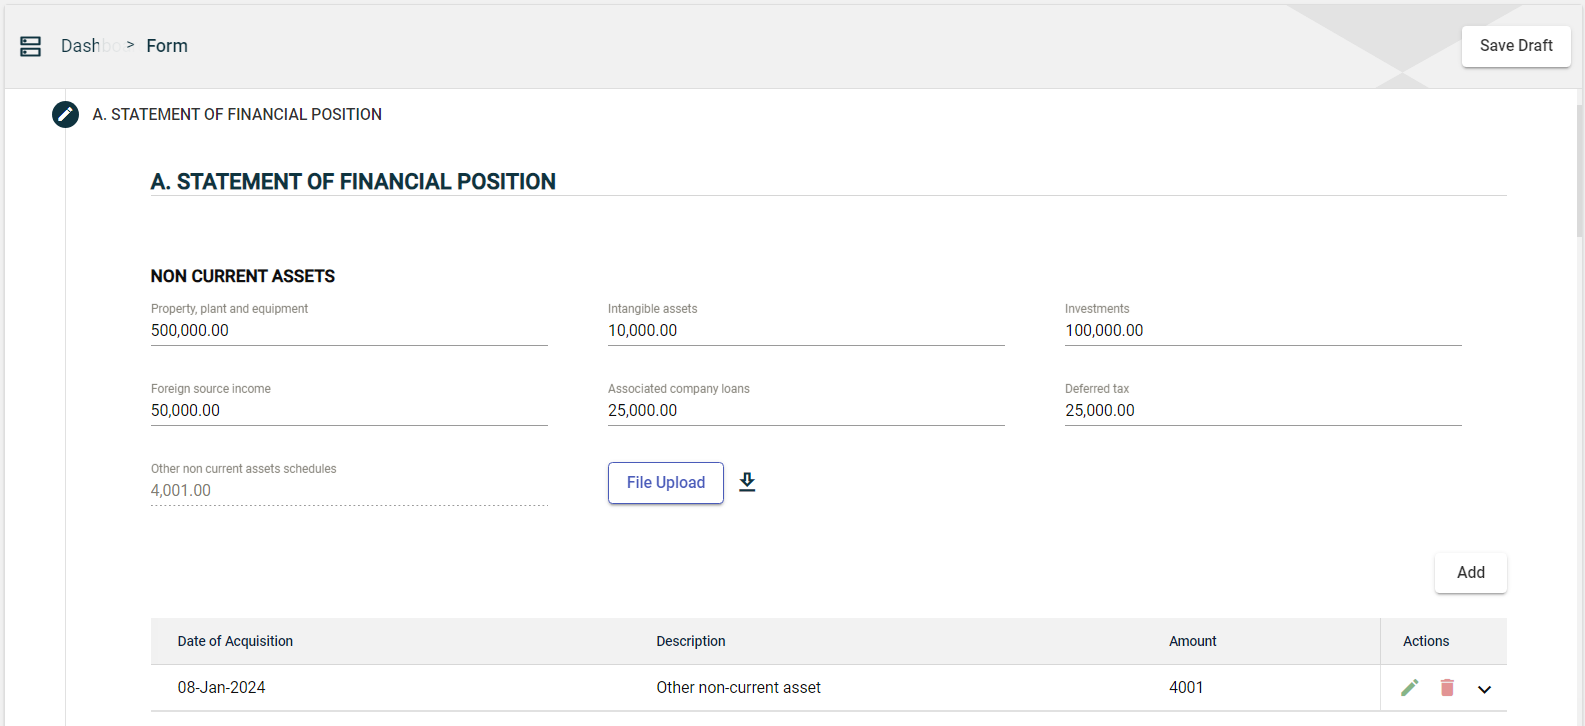Delete the 08-Jan-2024 table row
The width and height of the screenshot is (1585, 726).
pyautogui.click(x=1447, y=687)
